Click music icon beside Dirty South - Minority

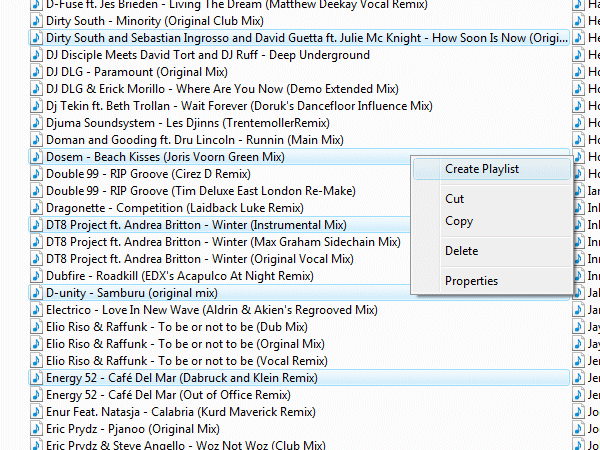tap(36, 21)
